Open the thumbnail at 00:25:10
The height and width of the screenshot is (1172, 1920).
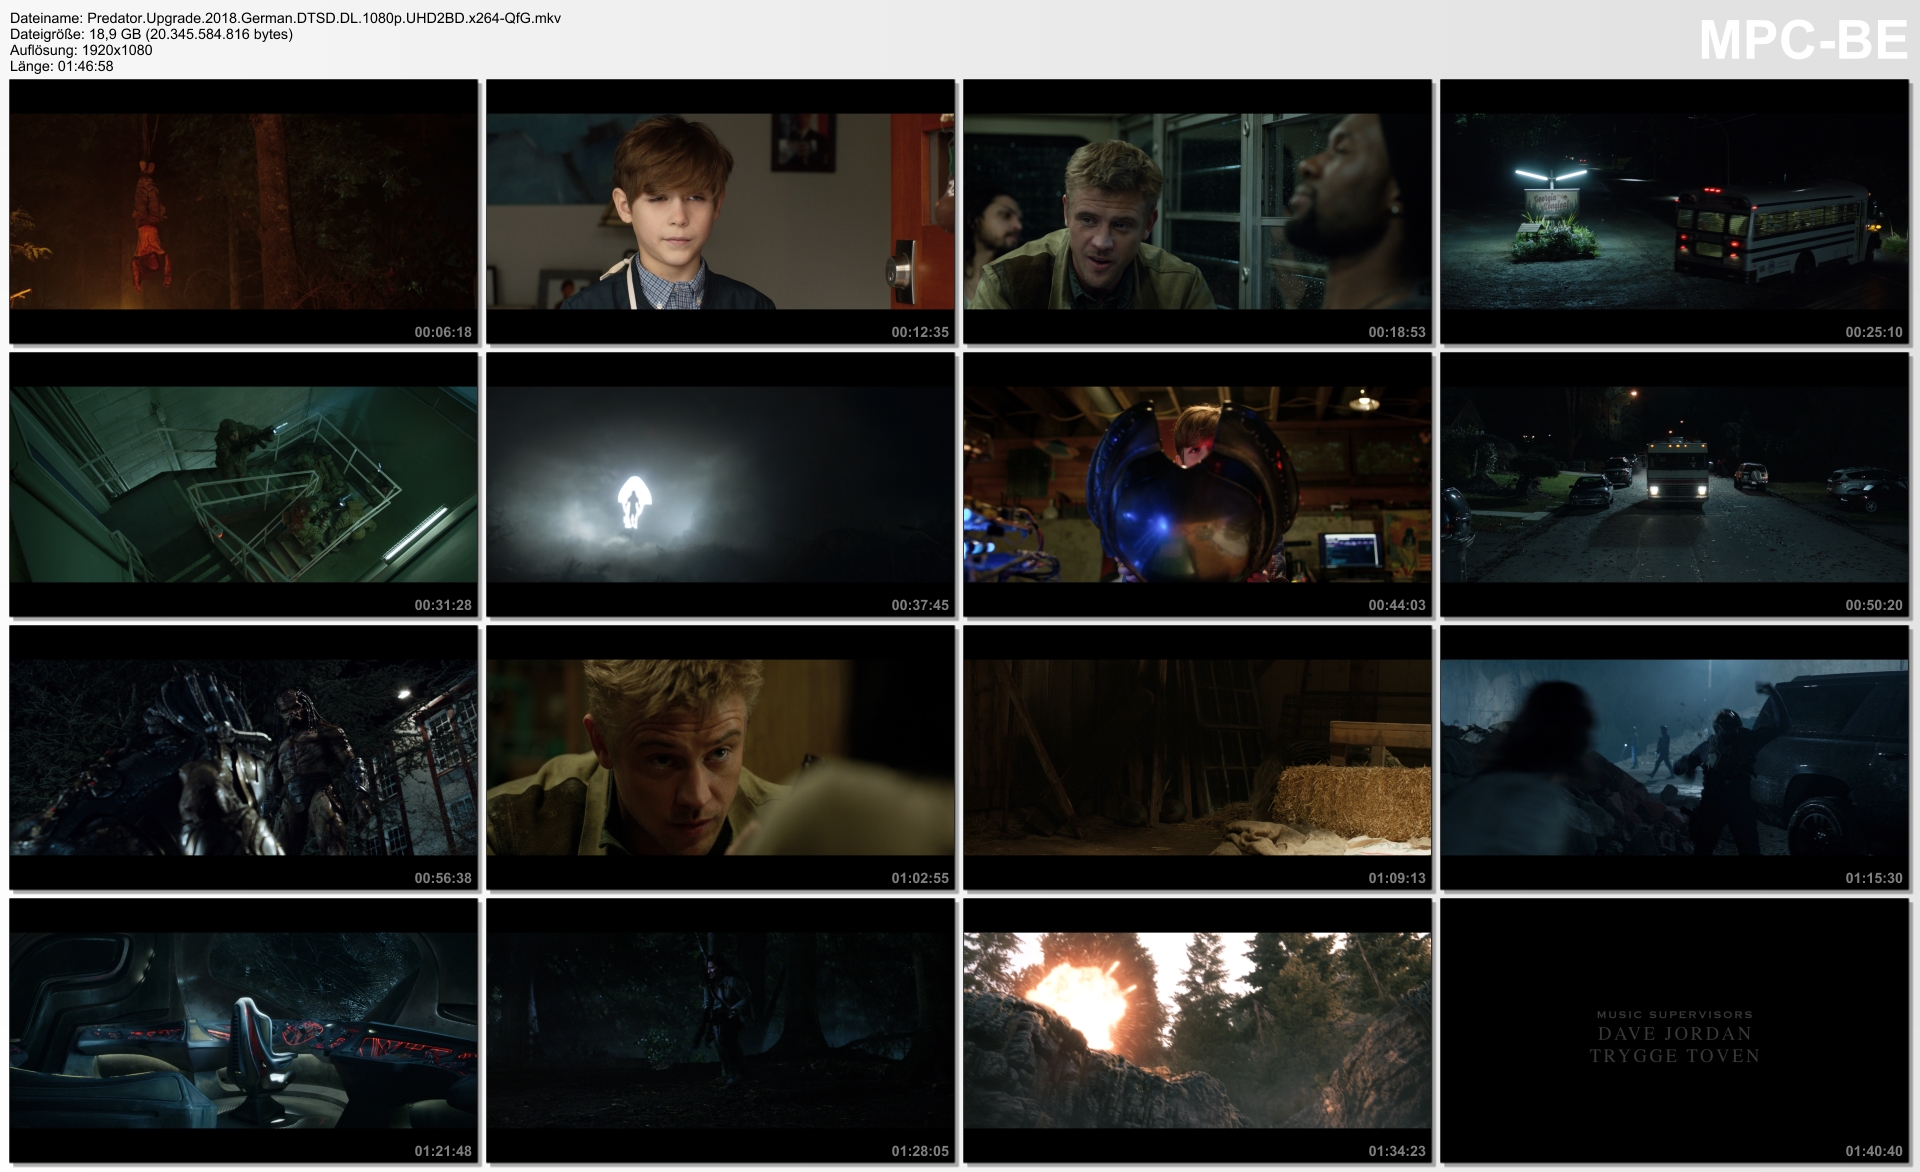(x=1675, y=211)
